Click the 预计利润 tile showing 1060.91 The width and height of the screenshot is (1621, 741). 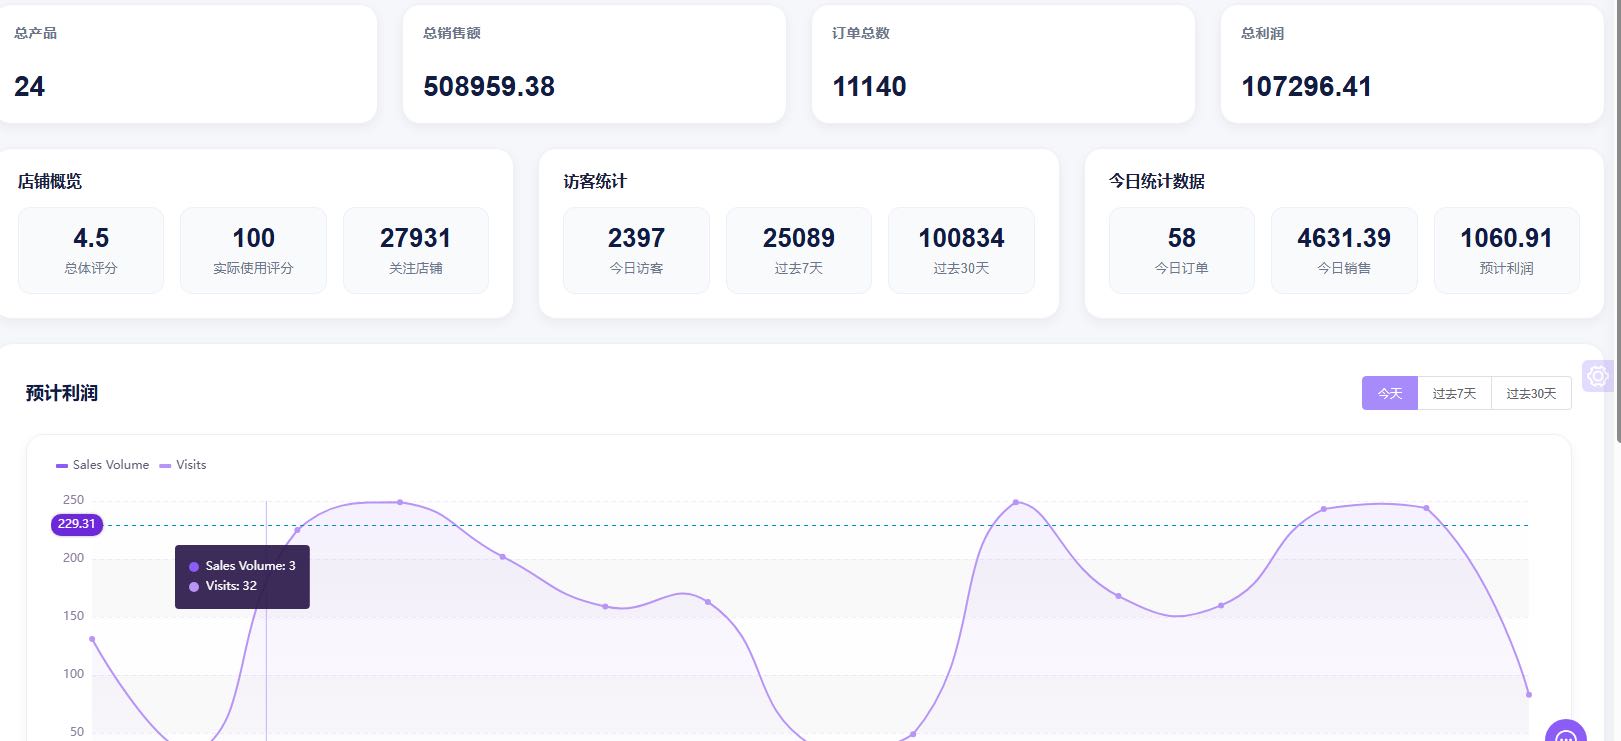1507,250
